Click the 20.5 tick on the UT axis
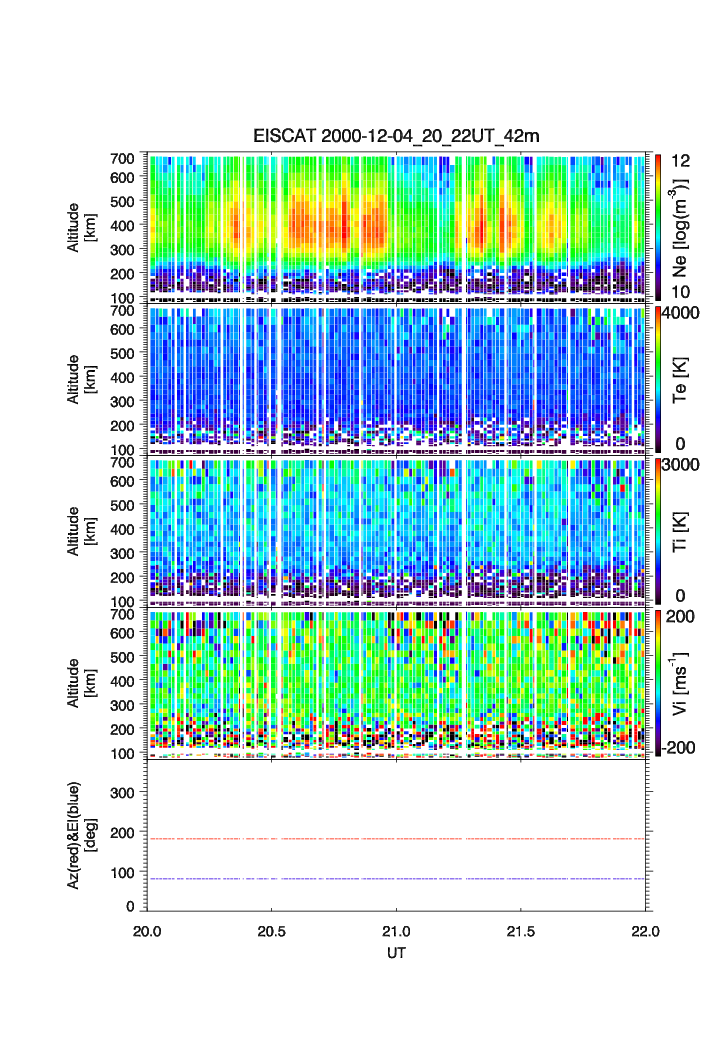This screenshot has width=708, height=1063. (x=272, y=930)
